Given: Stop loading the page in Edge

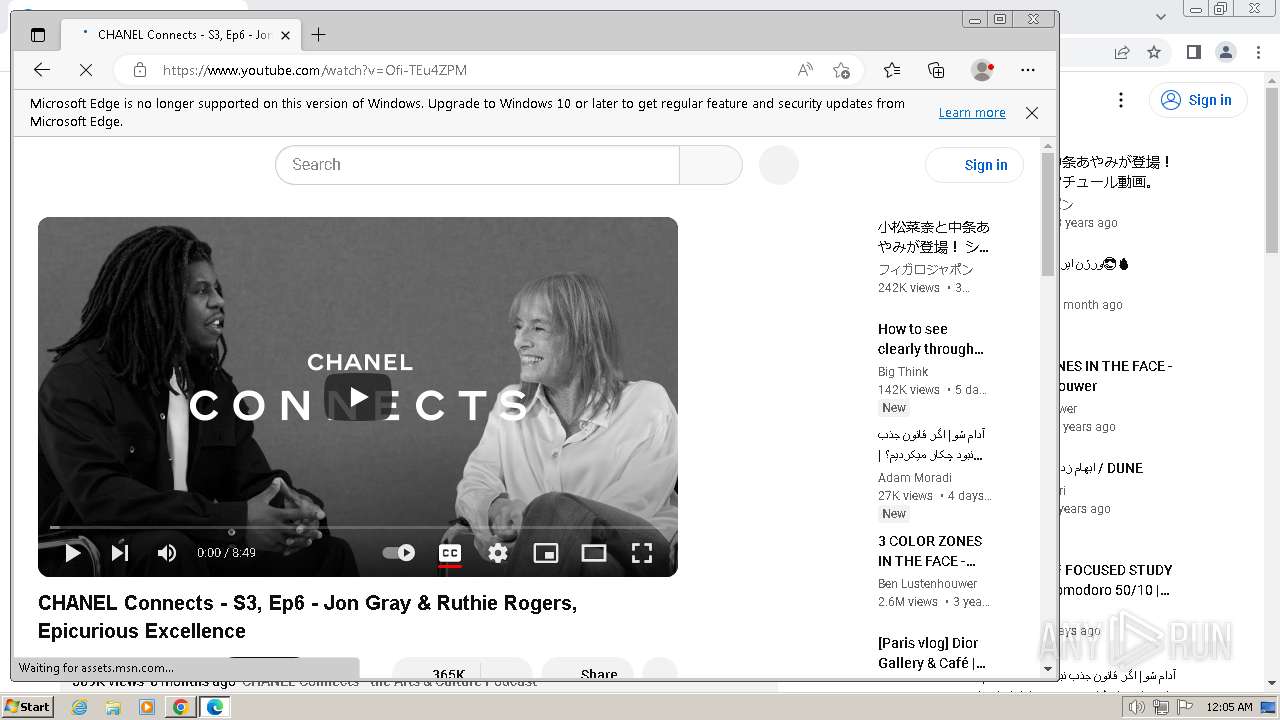Looking at the screenshot, I should (x=86, y=70).
